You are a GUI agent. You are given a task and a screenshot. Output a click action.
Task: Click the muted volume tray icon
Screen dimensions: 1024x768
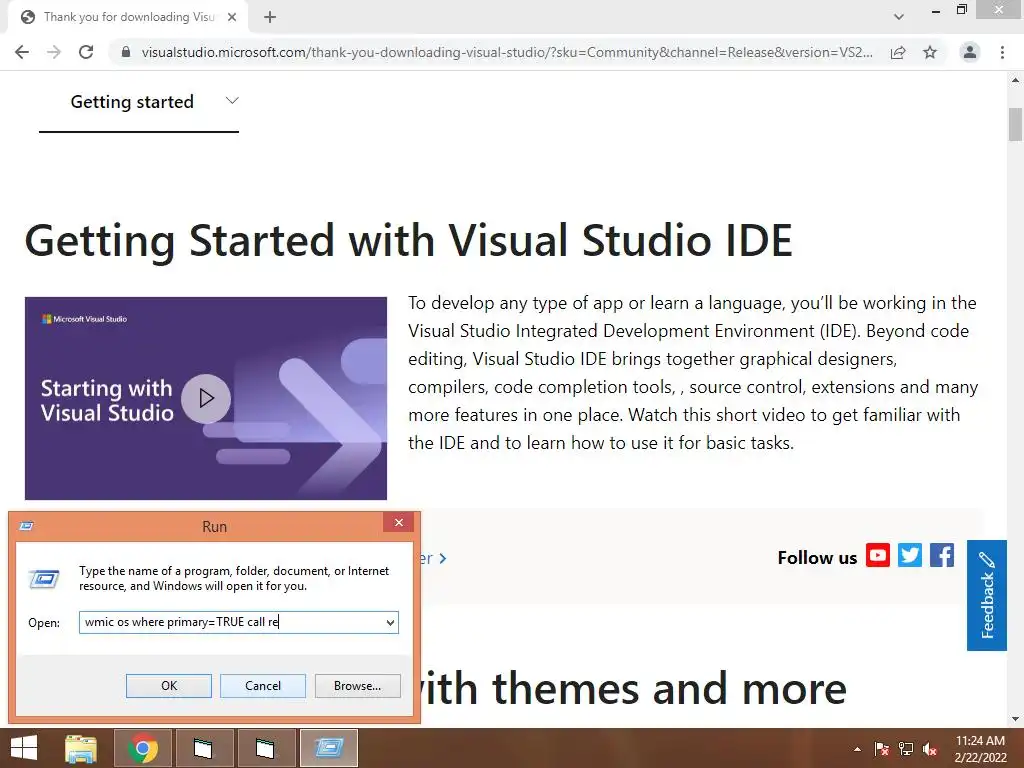(930, 749)
